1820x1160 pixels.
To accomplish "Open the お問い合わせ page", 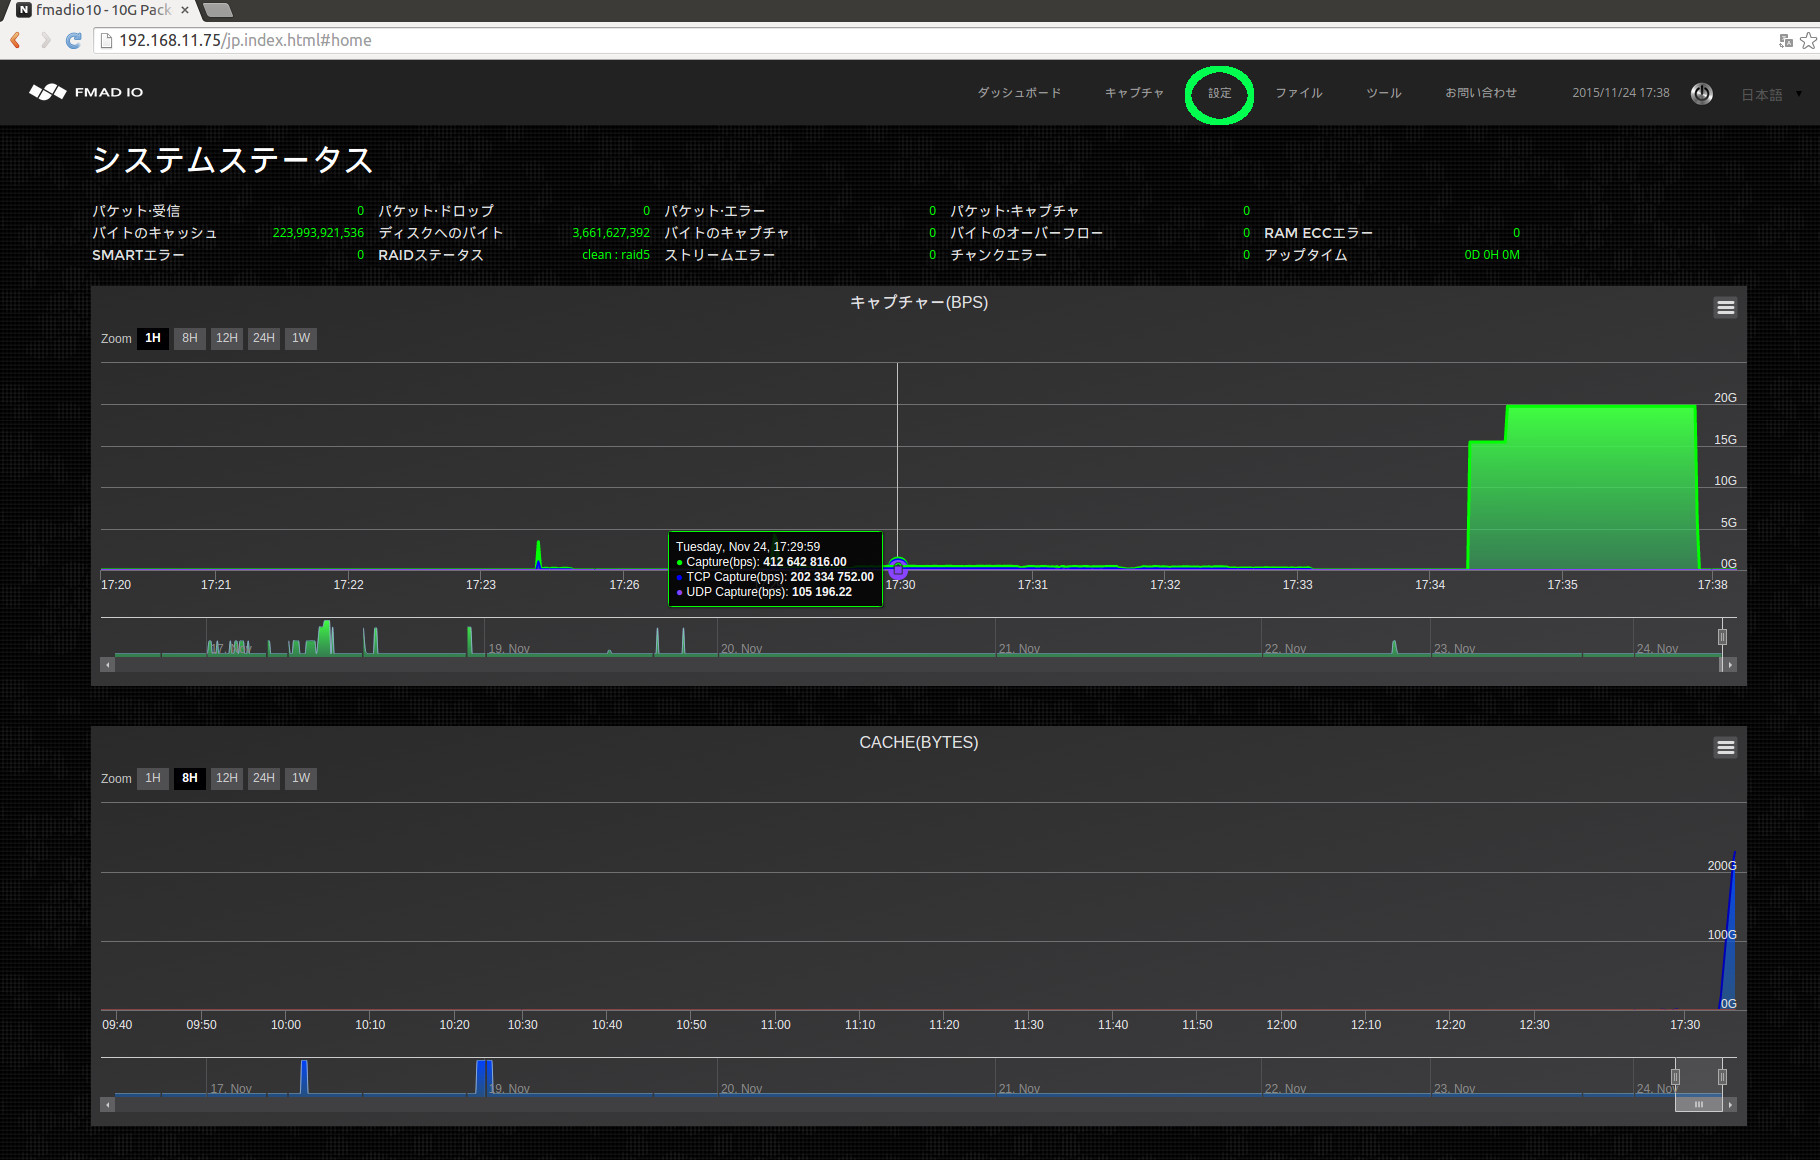I will [1480, 93].
